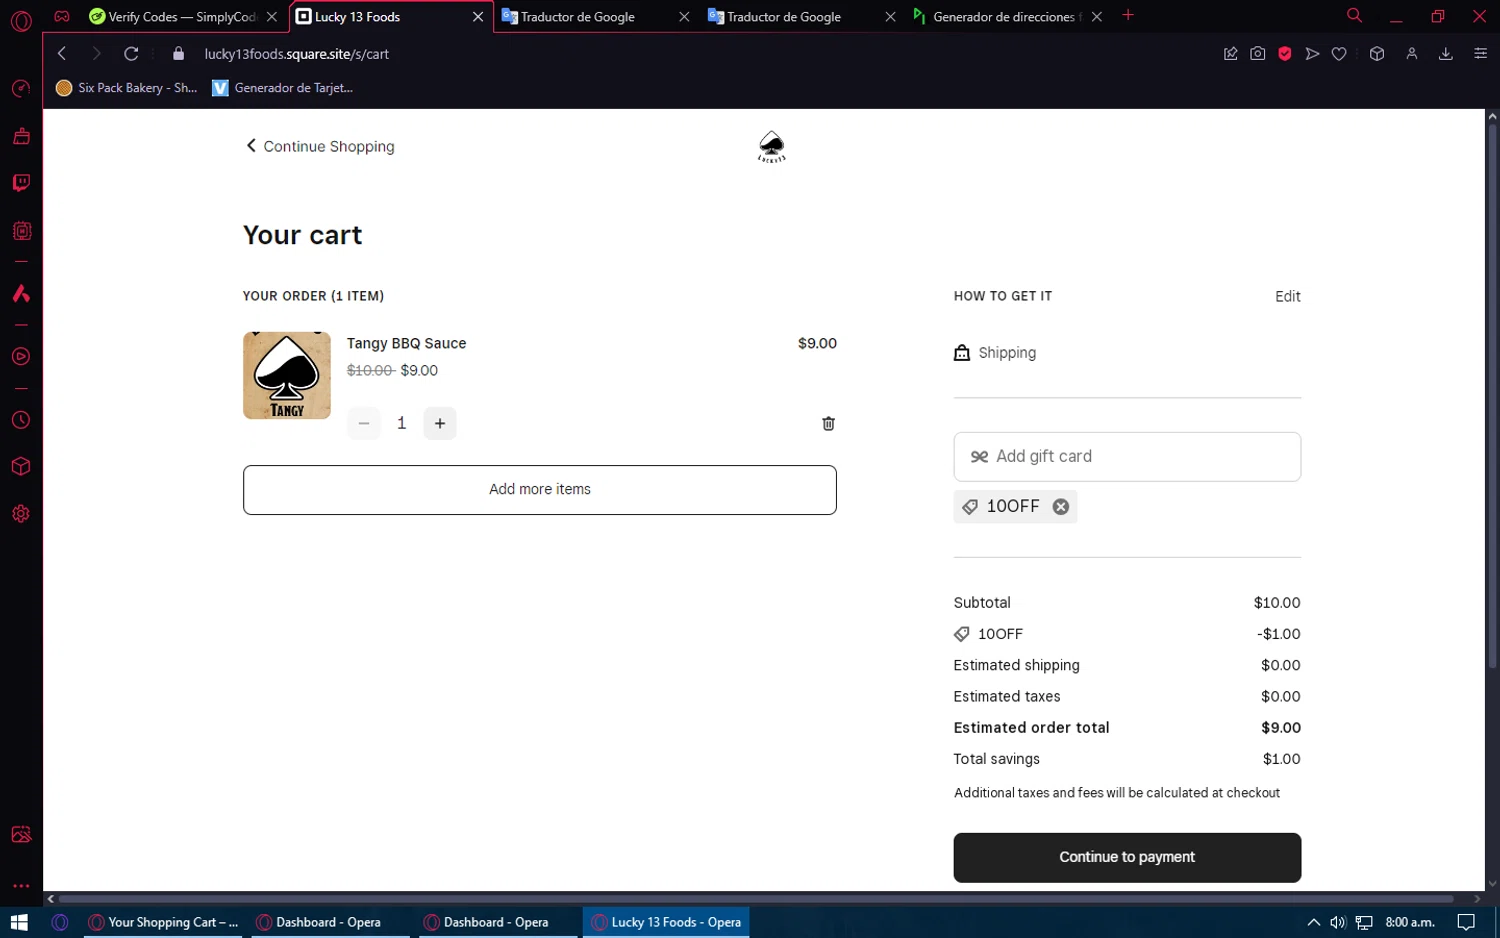Close the Generador de direcciones tab

click(1097, 17)
